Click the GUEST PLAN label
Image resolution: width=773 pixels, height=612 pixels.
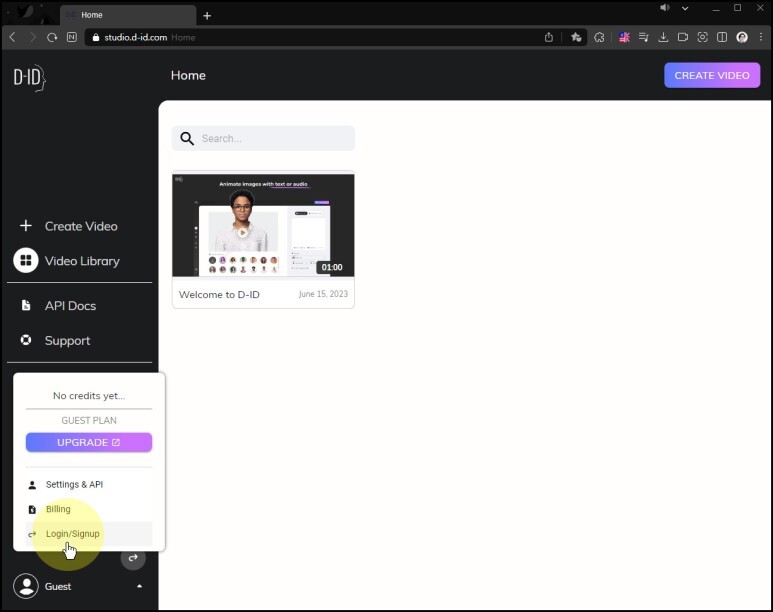coord(89,420)
